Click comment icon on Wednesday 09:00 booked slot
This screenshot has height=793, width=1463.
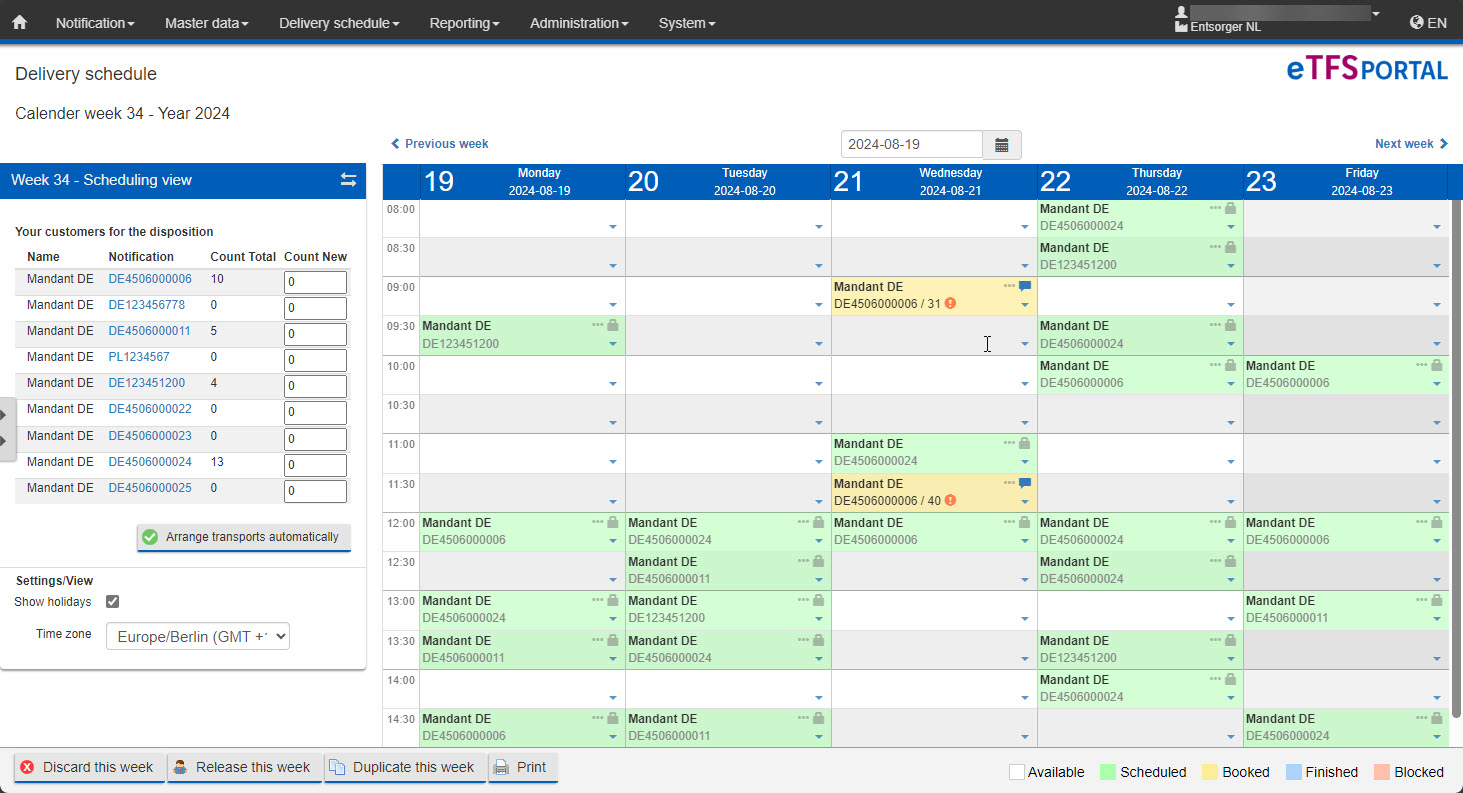point(1024,287)
